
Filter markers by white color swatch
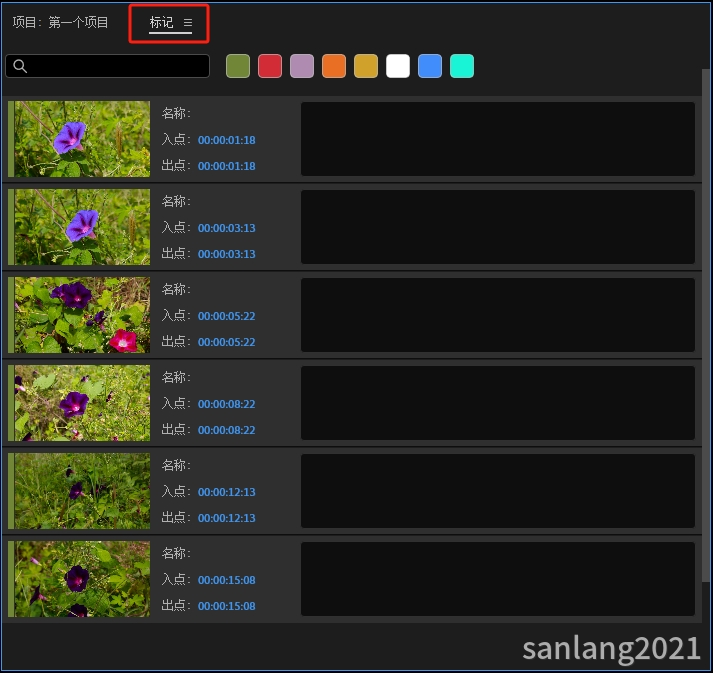click(x=398, y=66)
